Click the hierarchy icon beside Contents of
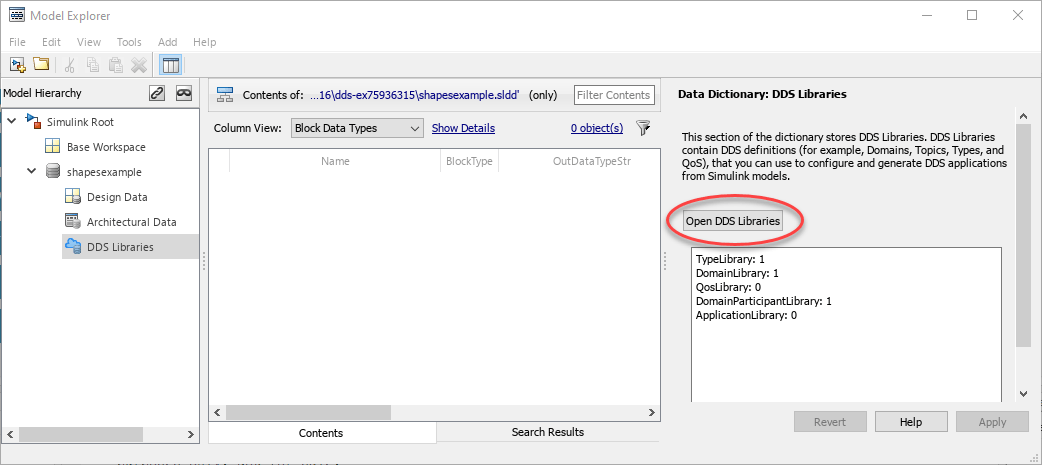1042x465 pixels. (225, 95)
